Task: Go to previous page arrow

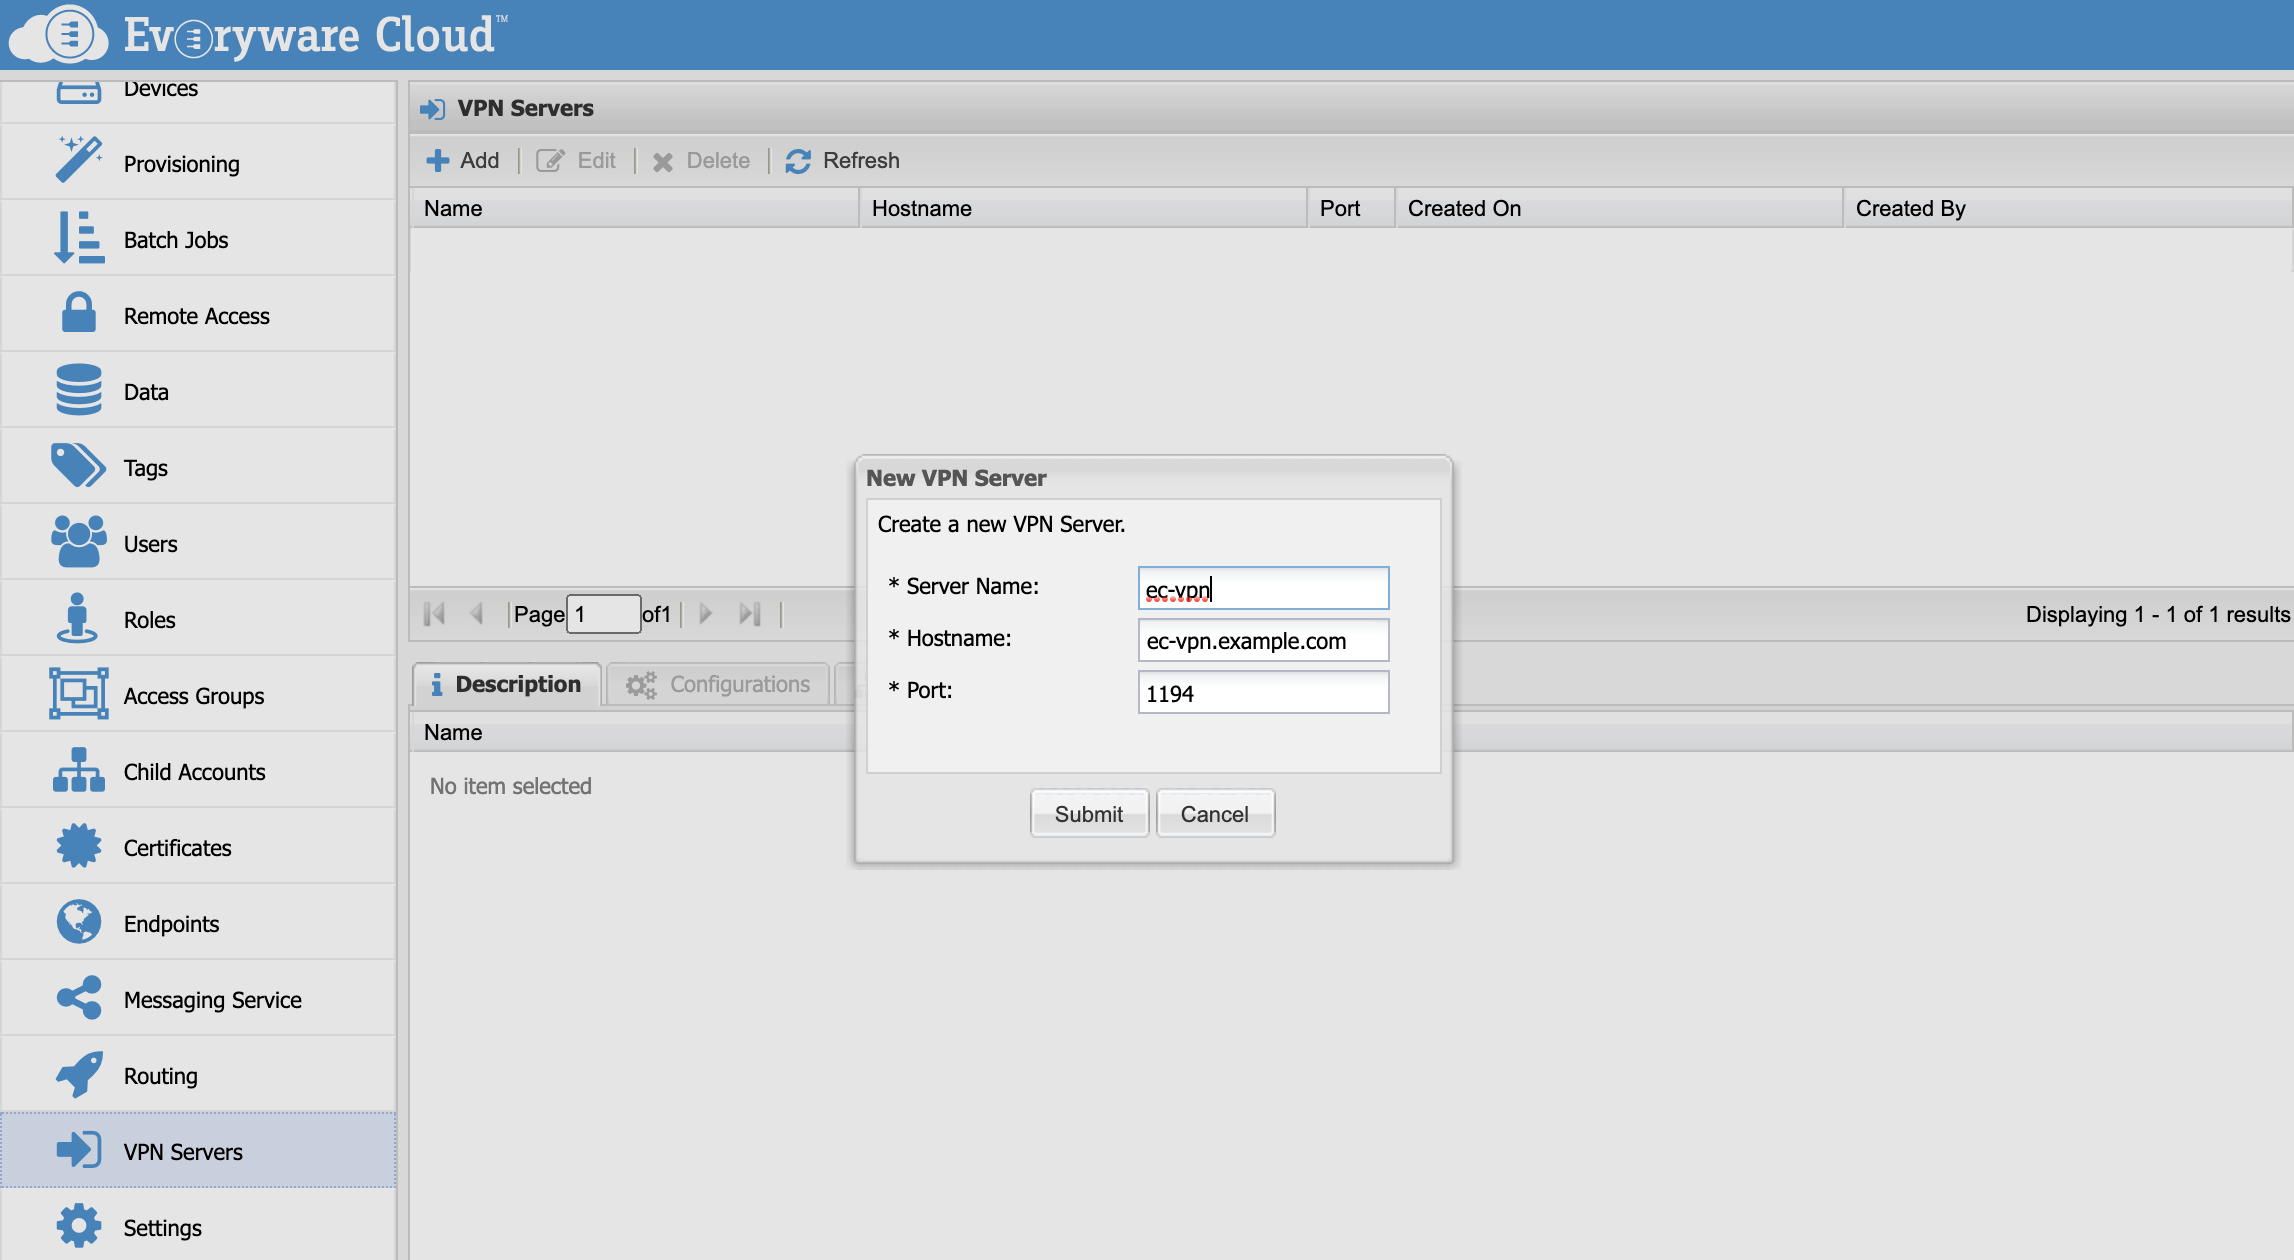Action: [x=477, y=613]
